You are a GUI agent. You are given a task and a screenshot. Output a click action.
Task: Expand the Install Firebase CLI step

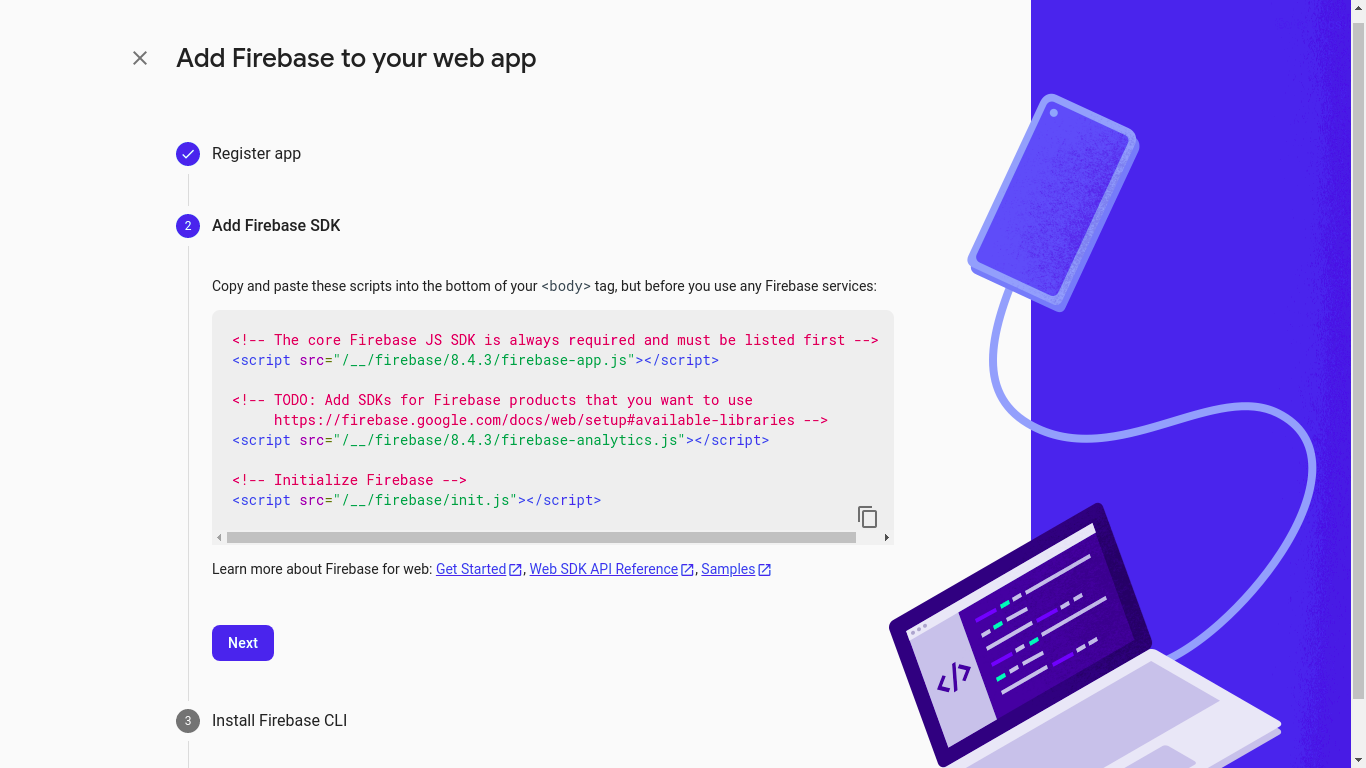279,721
